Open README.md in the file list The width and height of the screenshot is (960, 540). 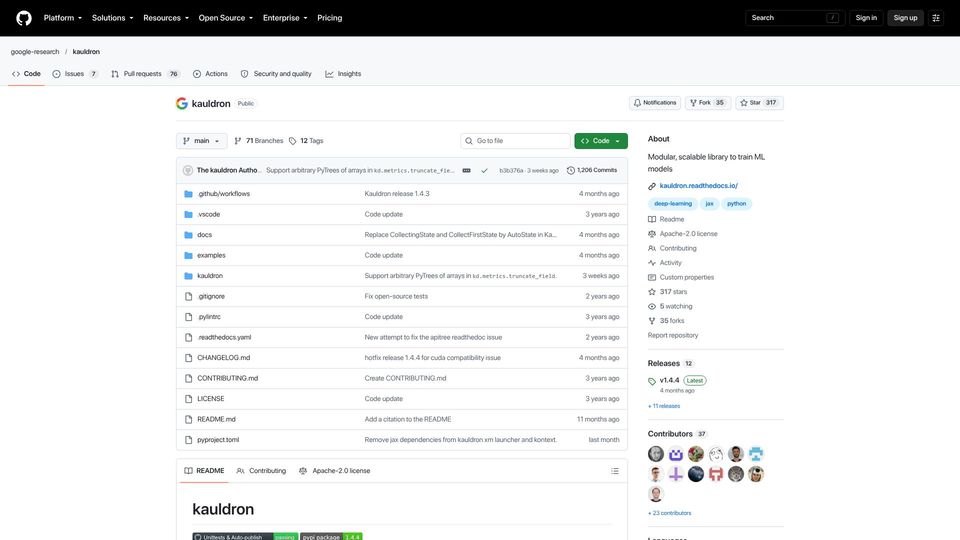pyautogui.click(x=216, y=419)
